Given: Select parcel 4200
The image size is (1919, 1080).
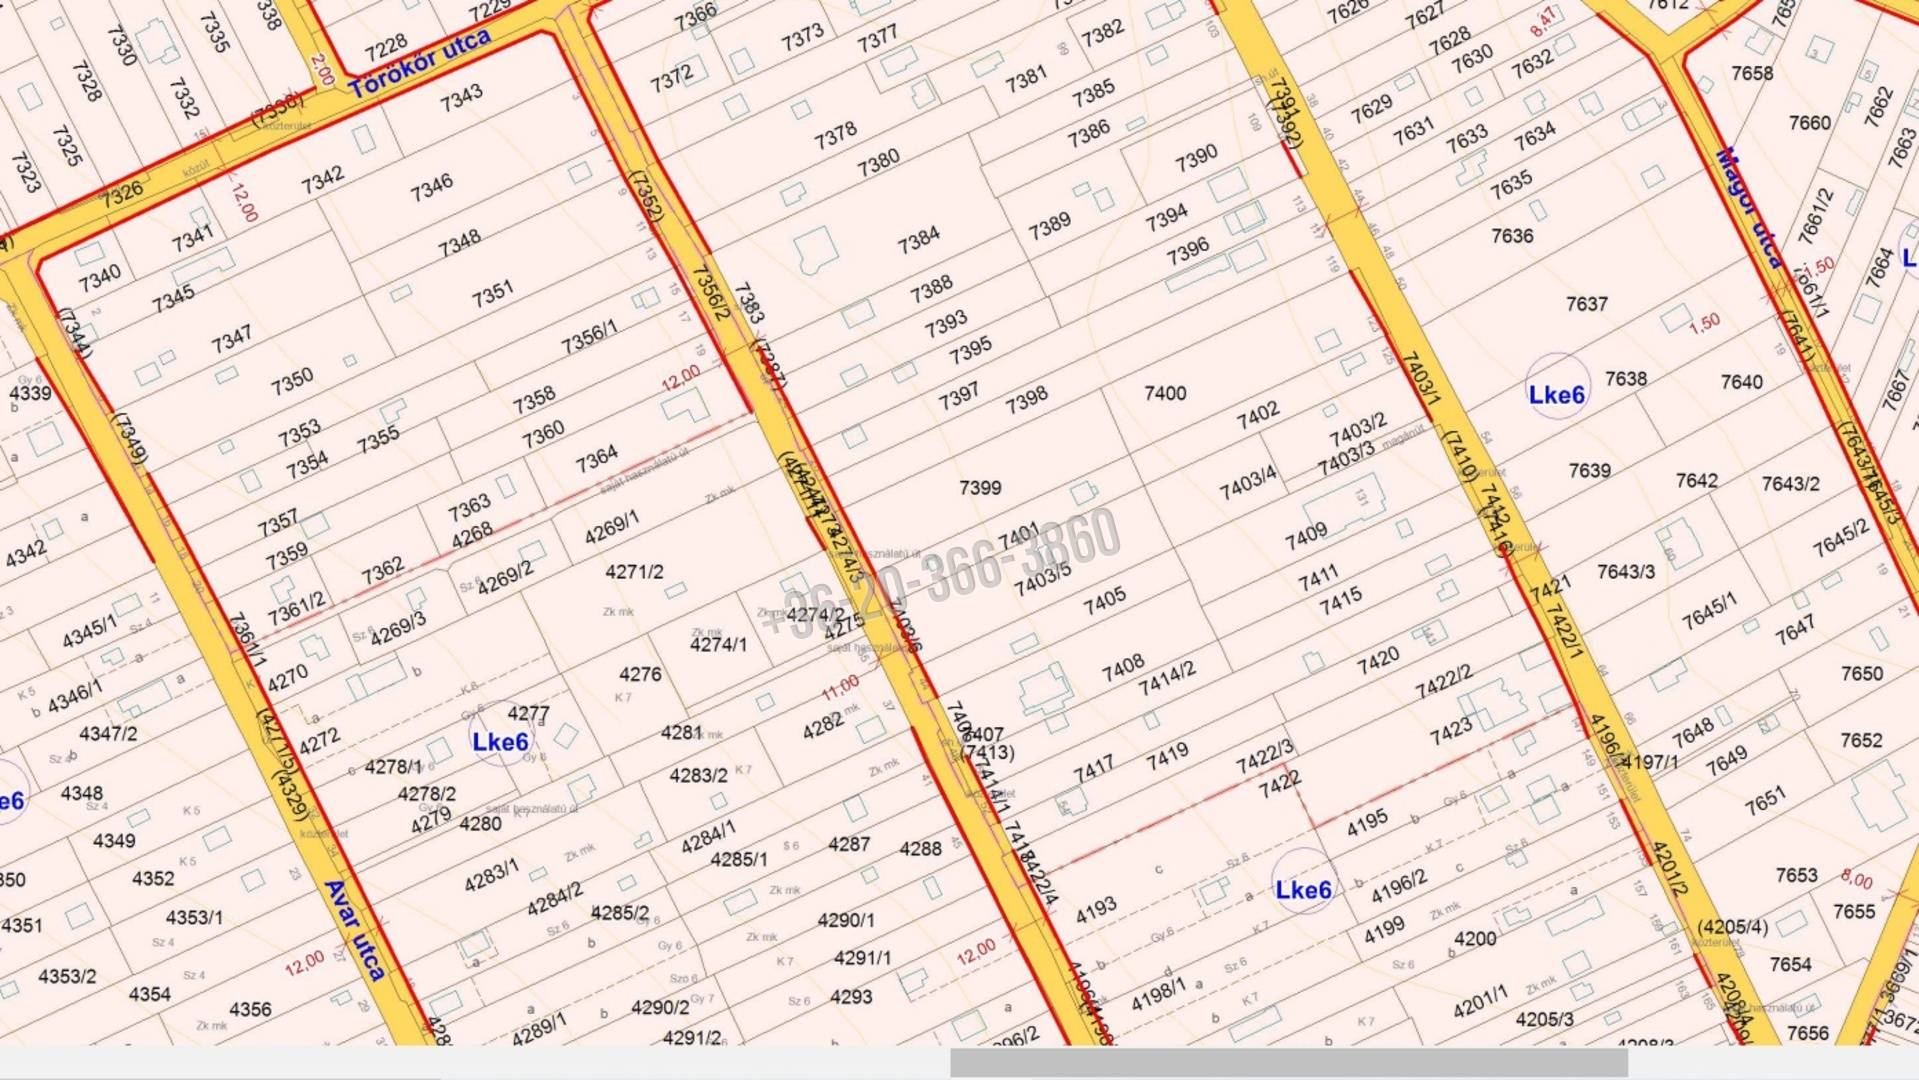Looking at the screenshot, I should 1475,939.
